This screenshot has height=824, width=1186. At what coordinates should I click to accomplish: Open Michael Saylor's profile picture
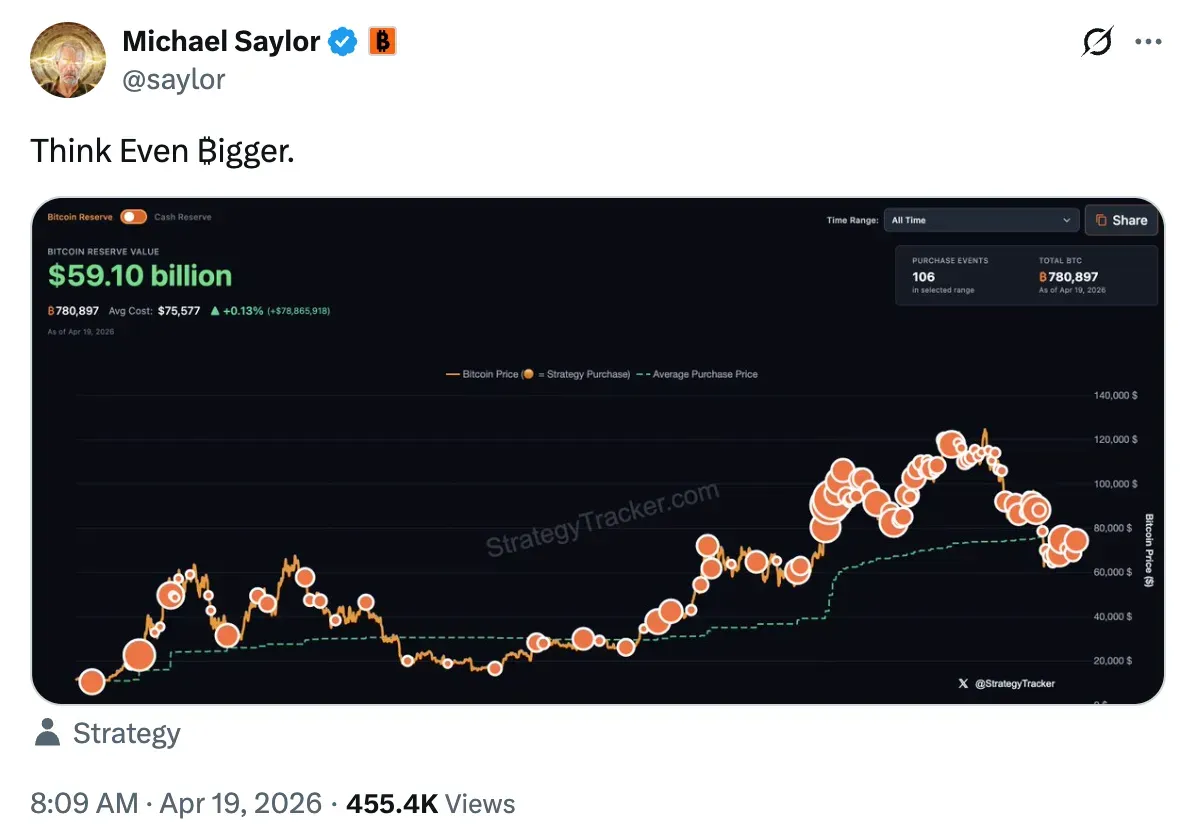pos(68,60)
